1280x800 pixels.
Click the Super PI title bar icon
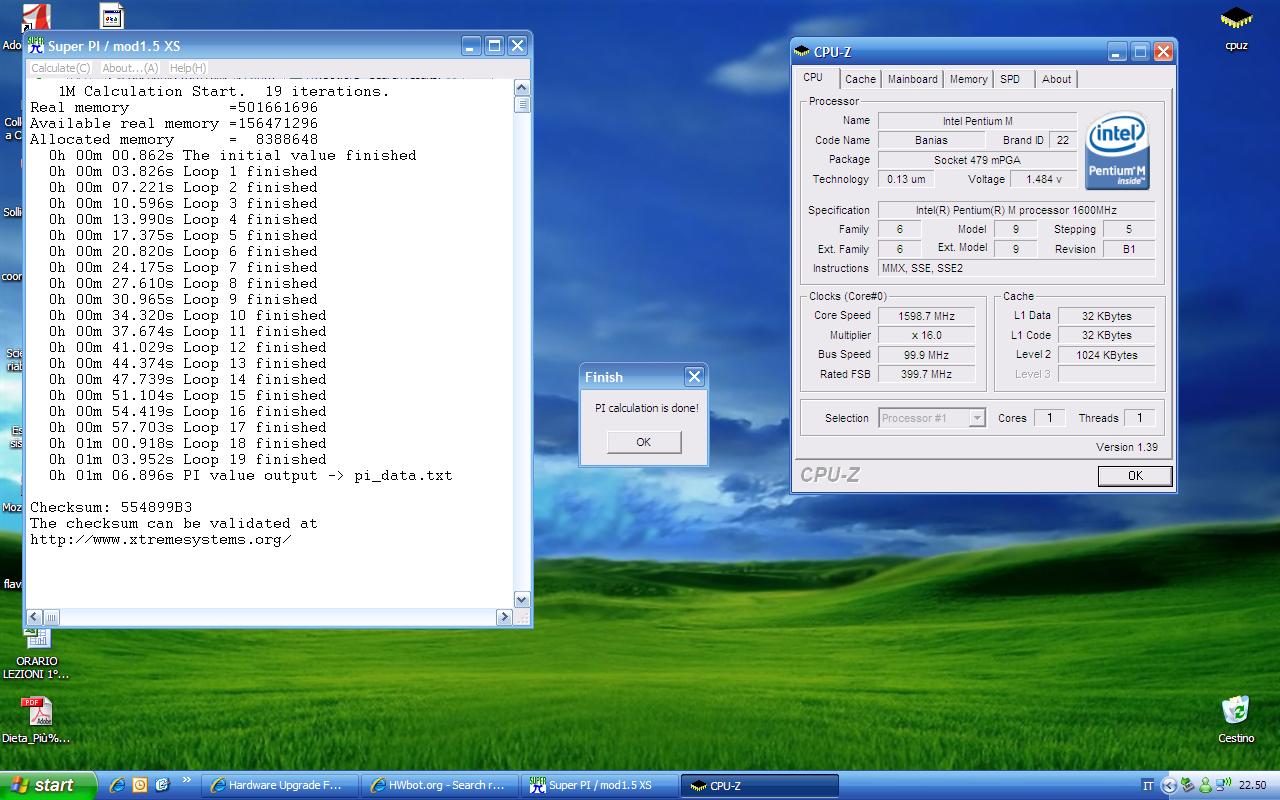click(36, 45)
